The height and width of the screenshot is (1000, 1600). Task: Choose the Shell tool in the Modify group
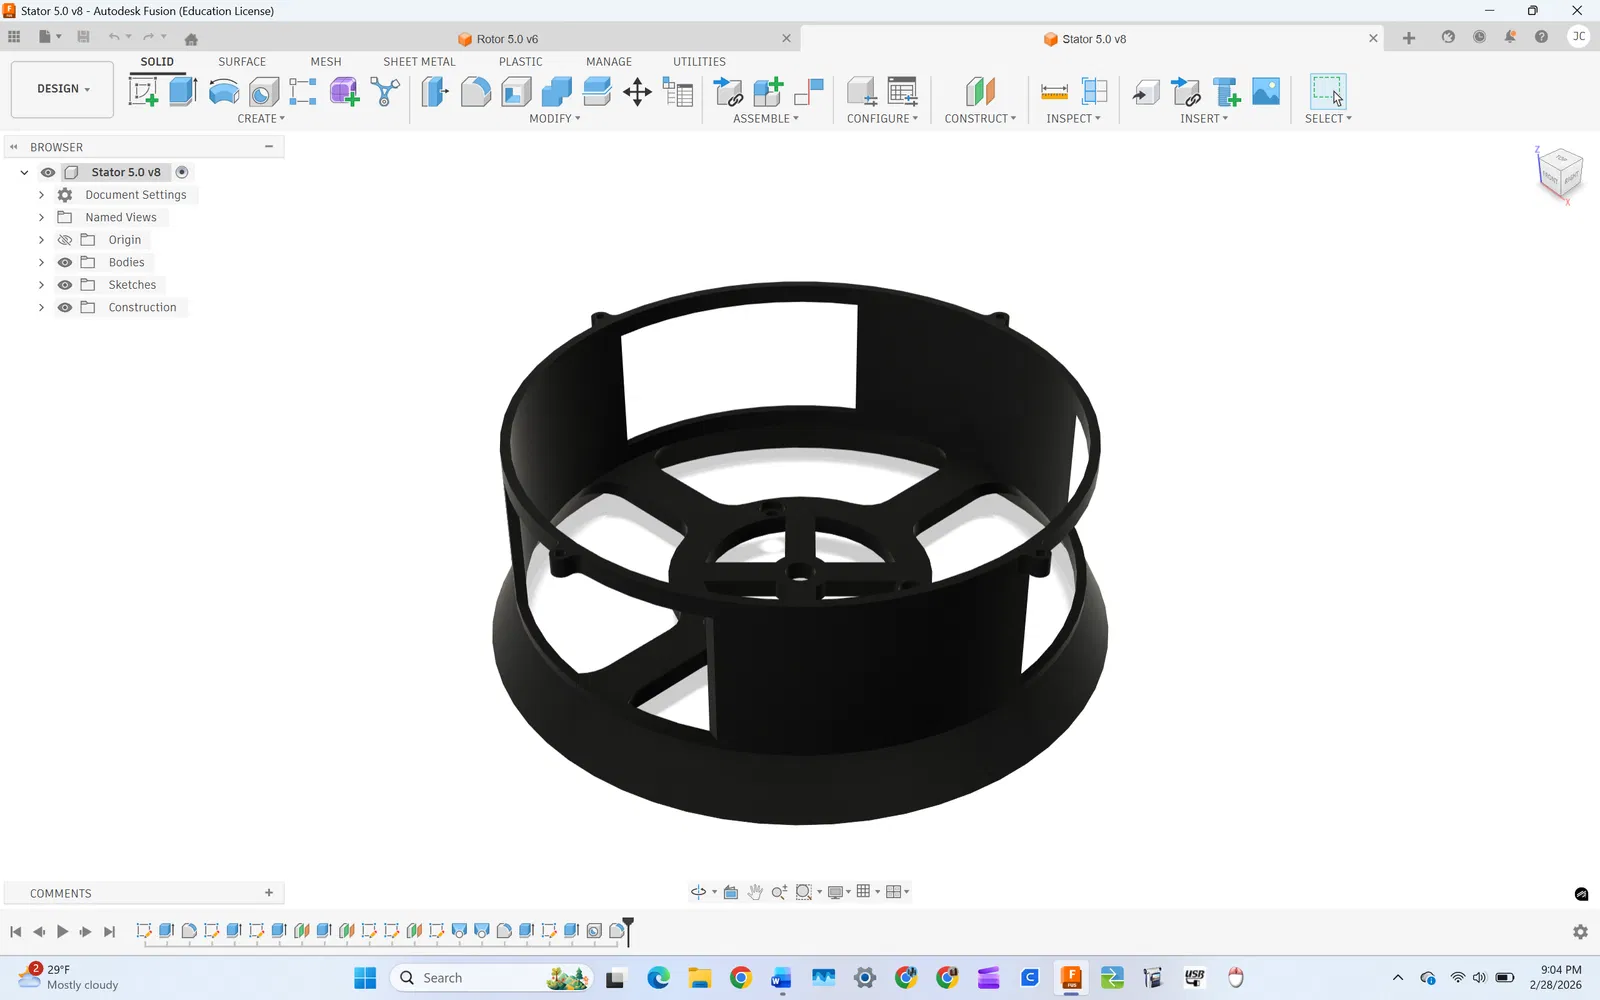516,92
